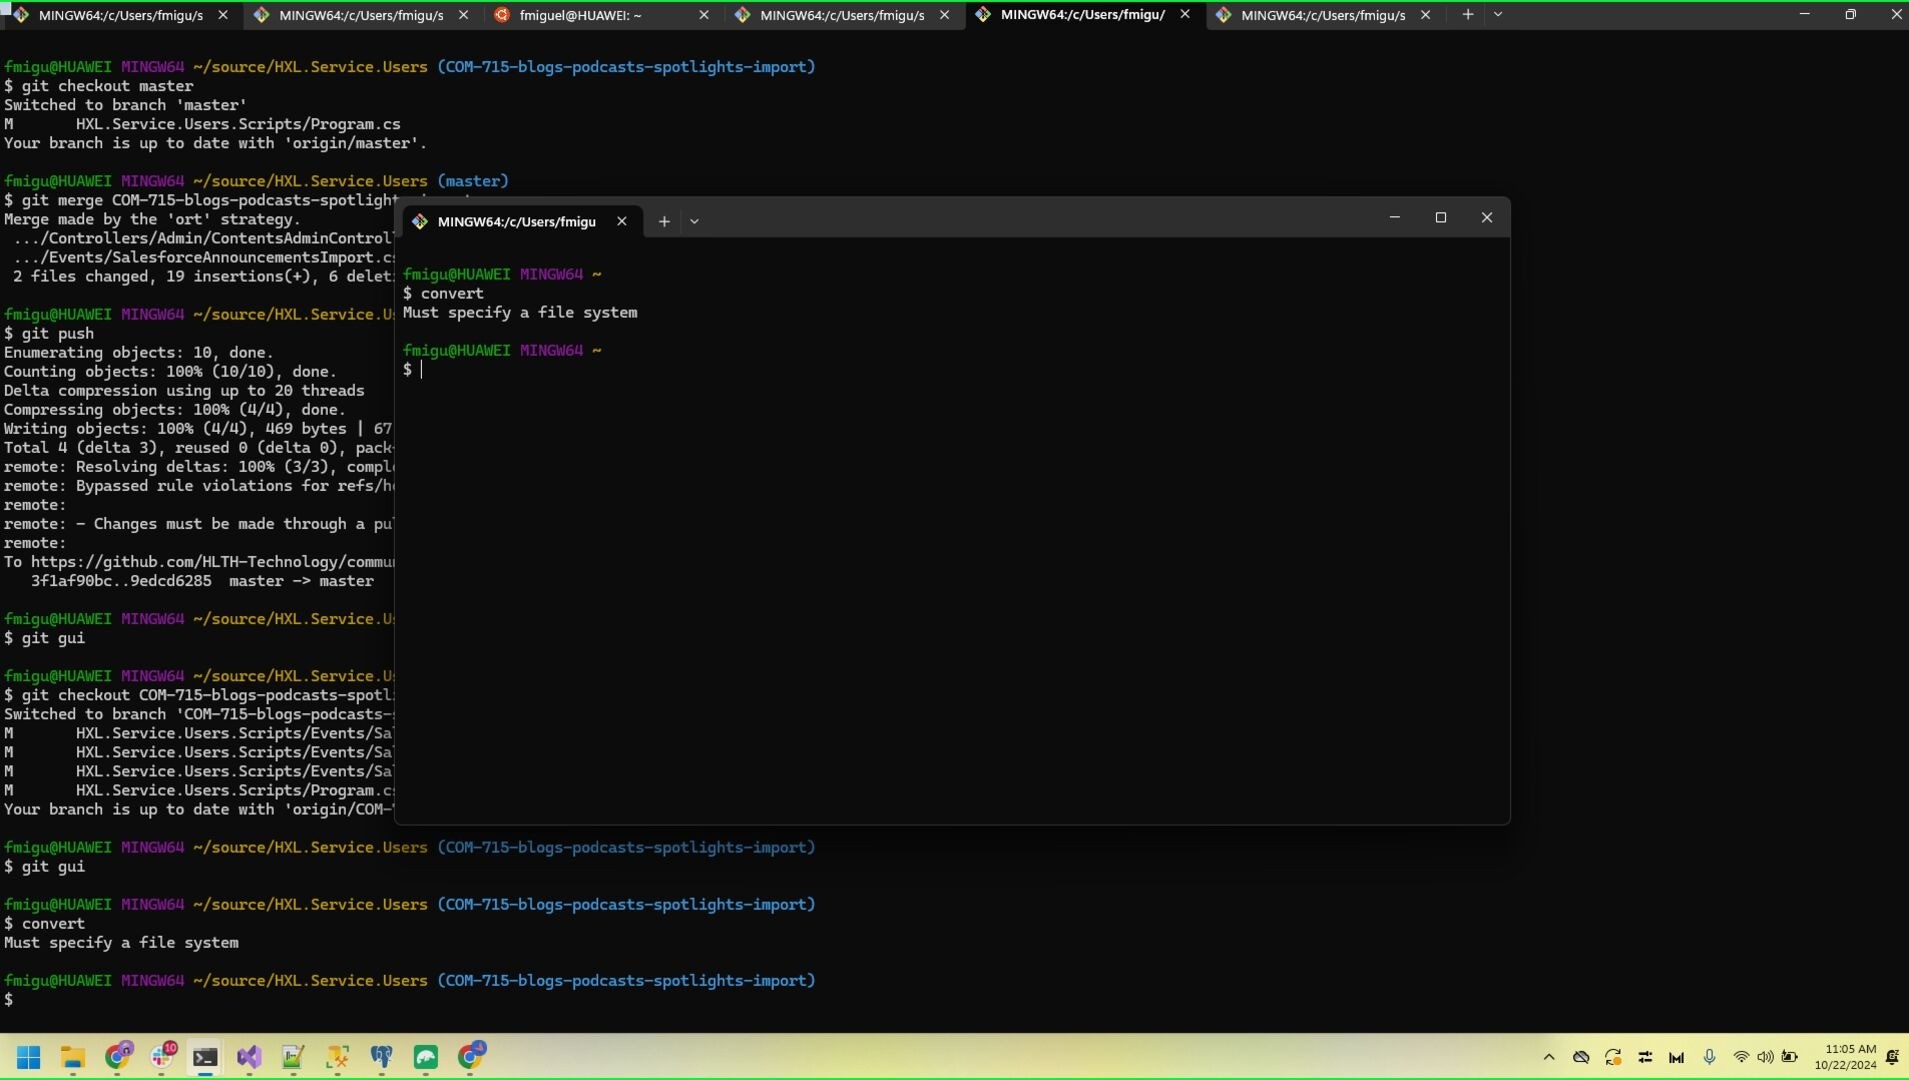This screenshot has width=1909, height=1080.
Task: Close the tab in the floating terminal
Action: point(622,222)
